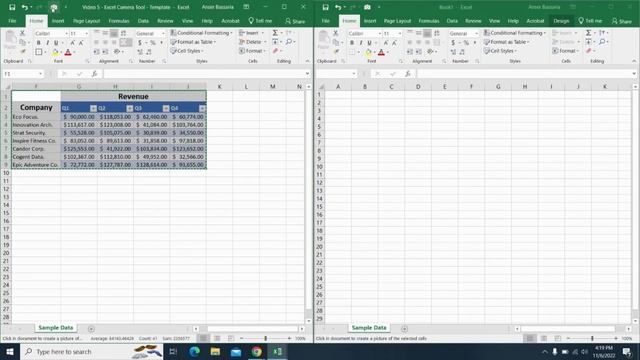
Task: Undo last action in the left window
Action: pos(24,7)
